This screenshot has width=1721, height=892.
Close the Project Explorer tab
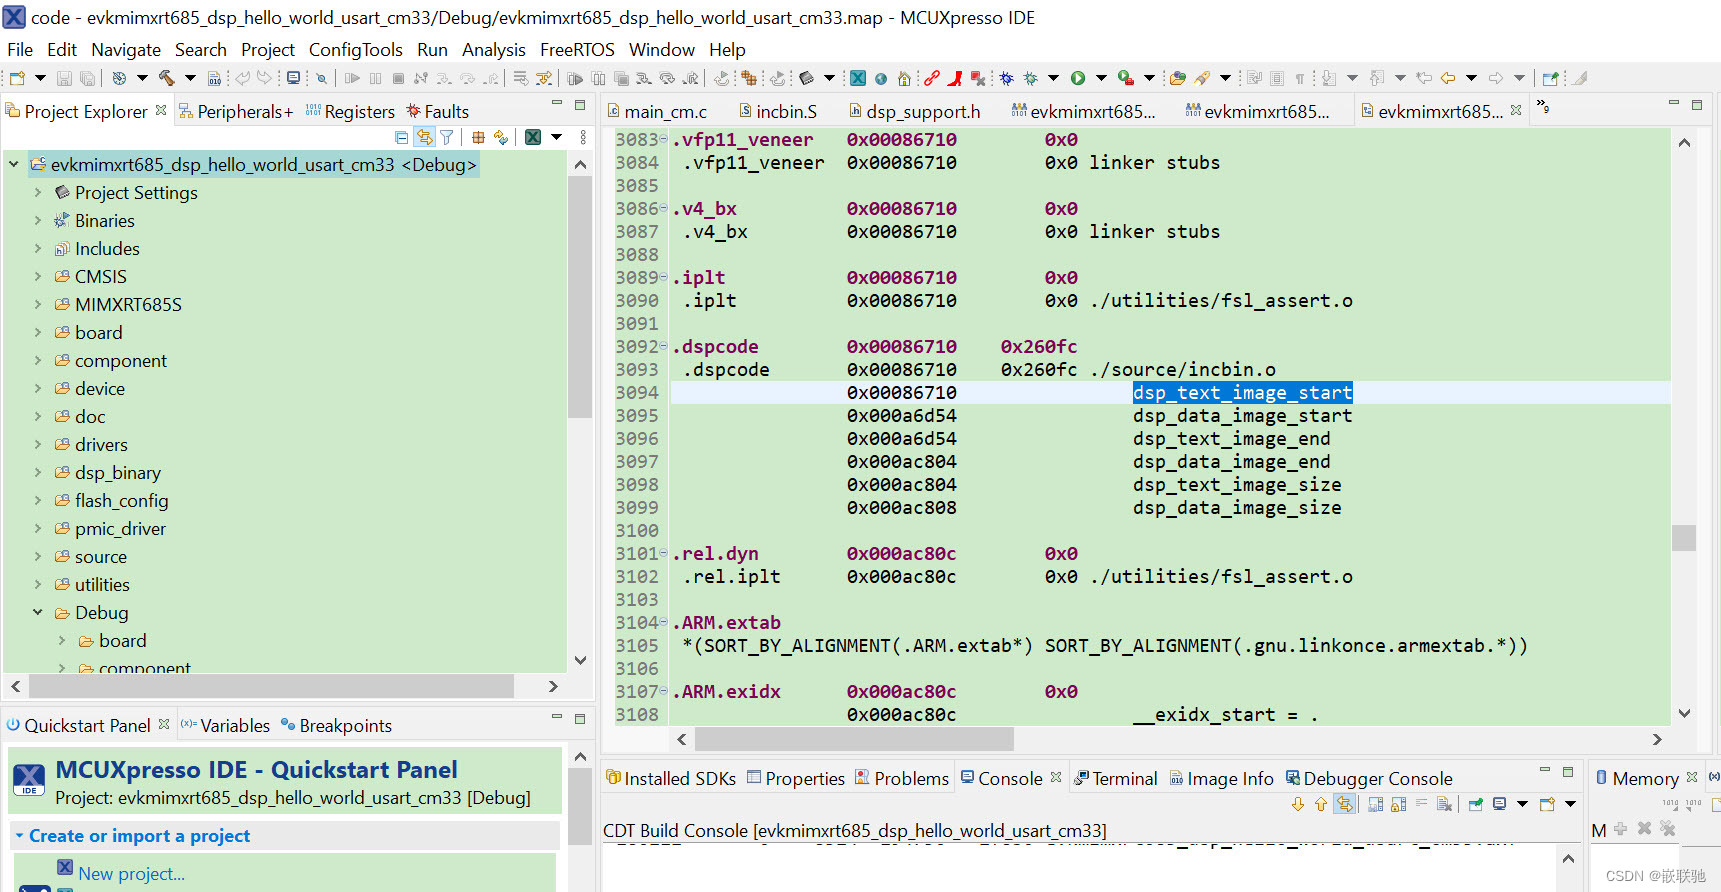(161, 111)
